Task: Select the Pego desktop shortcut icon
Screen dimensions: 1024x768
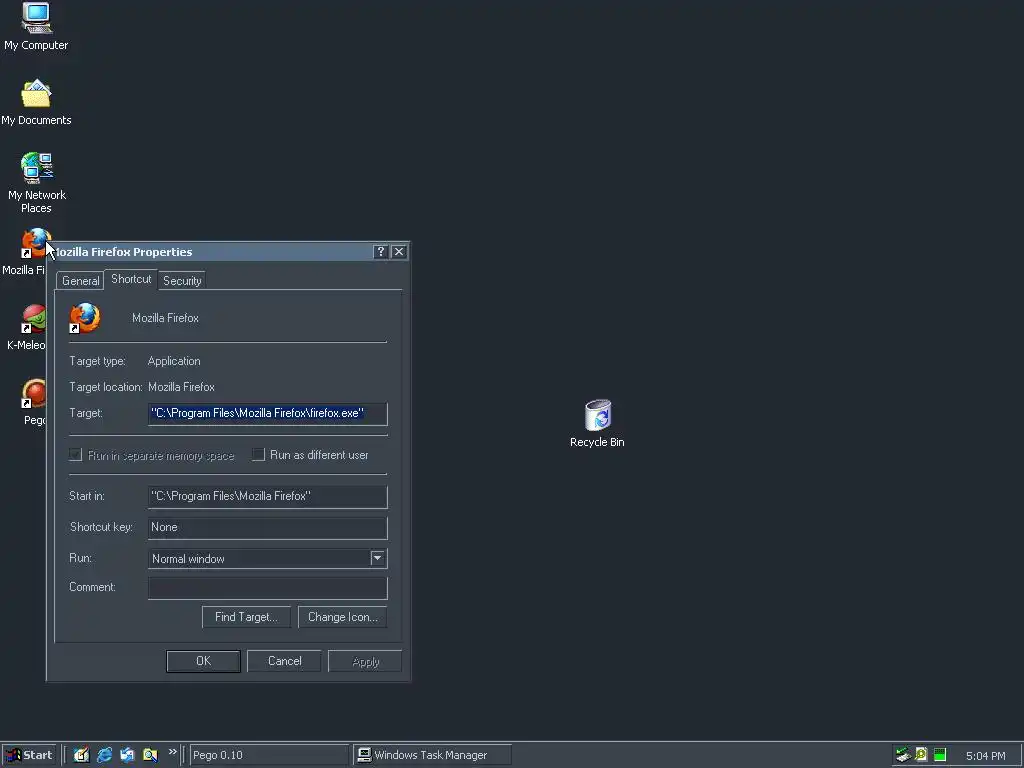Action: click(33, 394)
